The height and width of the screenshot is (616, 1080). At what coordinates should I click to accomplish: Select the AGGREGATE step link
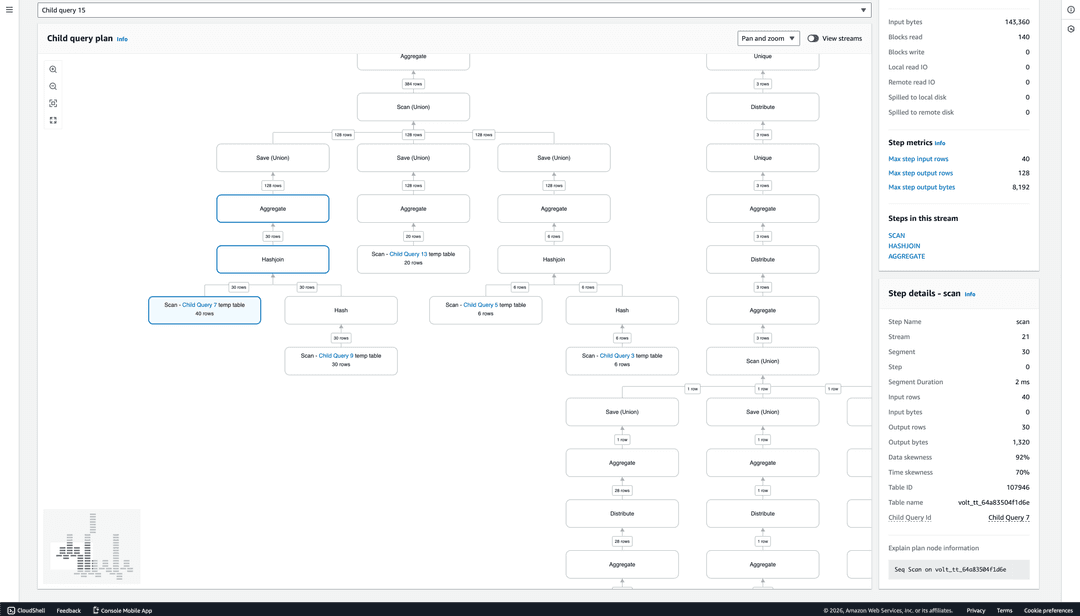(906, 256)
